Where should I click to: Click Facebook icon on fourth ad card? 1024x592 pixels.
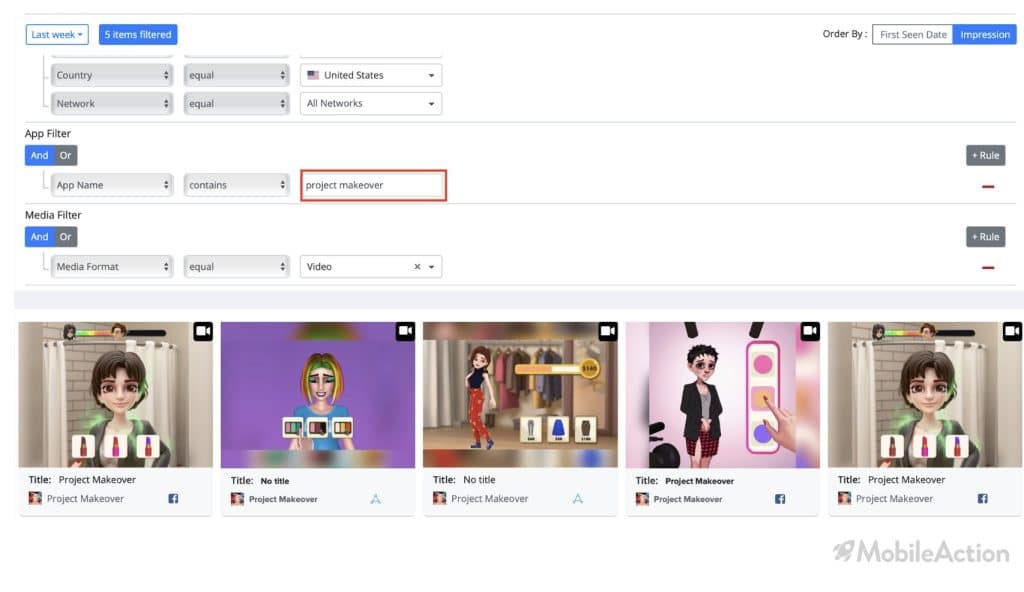(x=780, y=499)
